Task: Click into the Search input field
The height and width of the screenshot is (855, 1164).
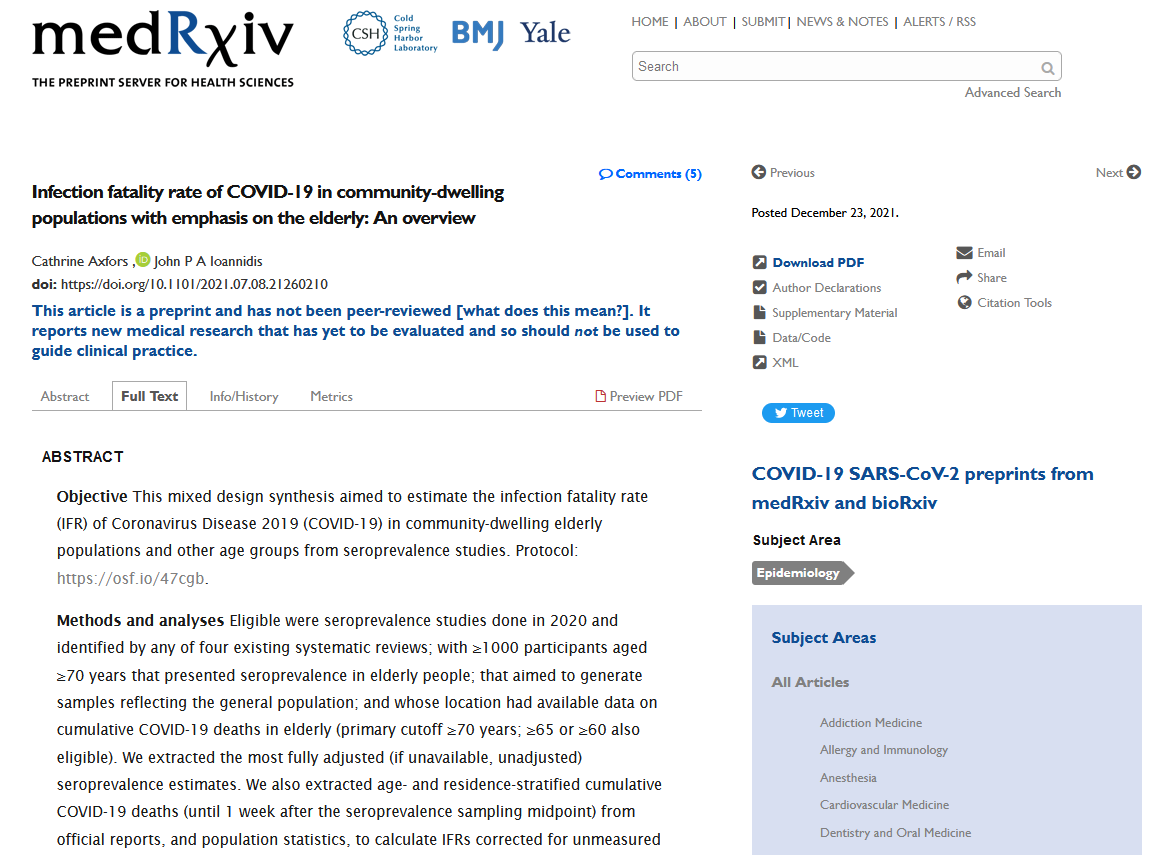Action: click(835, 67)
